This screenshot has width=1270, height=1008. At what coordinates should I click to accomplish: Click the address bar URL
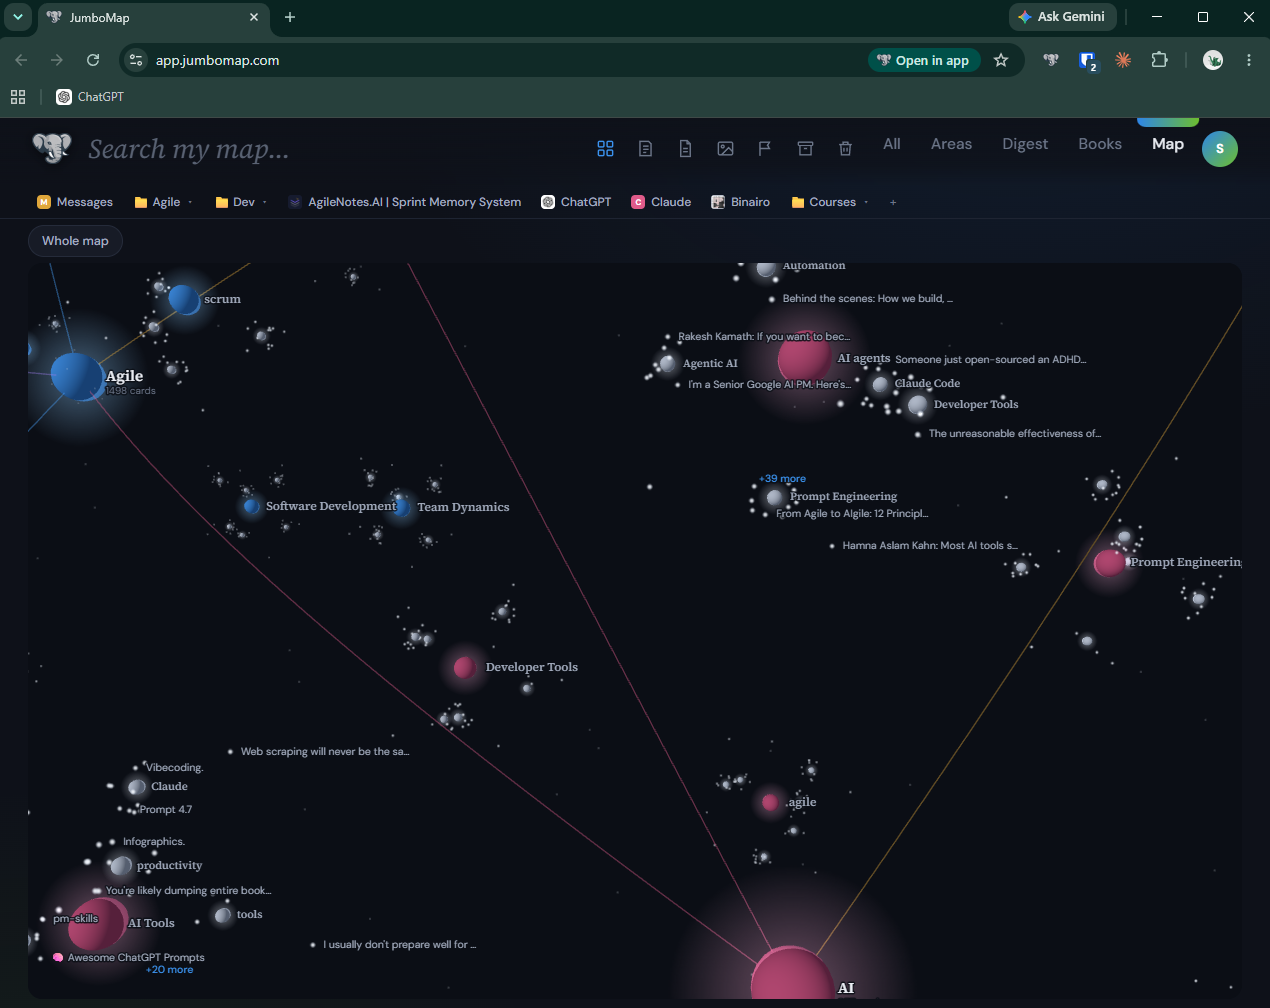click(218, 60)
